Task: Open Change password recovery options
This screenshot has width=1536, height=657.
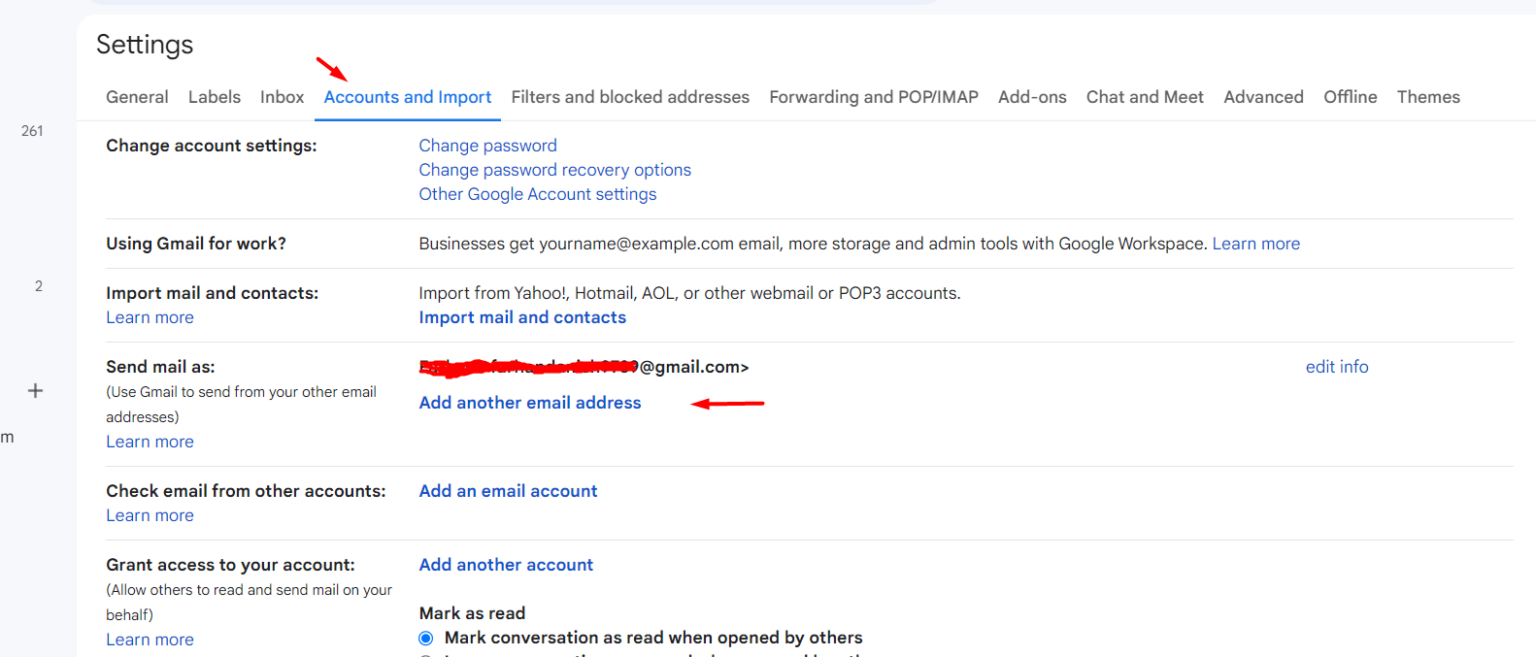Action: [554, 169]
